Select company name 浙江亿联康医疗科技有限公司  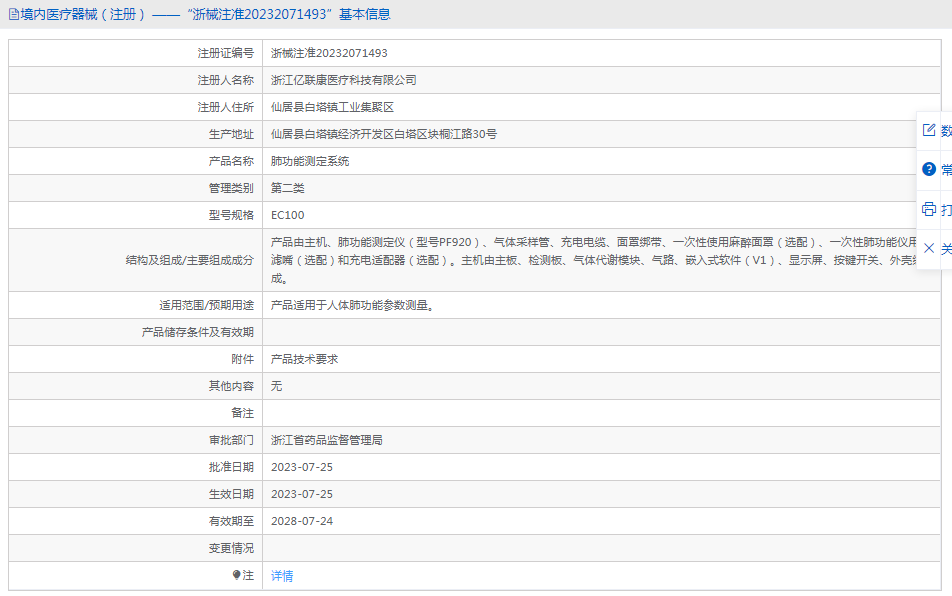[x=344, y=80]
